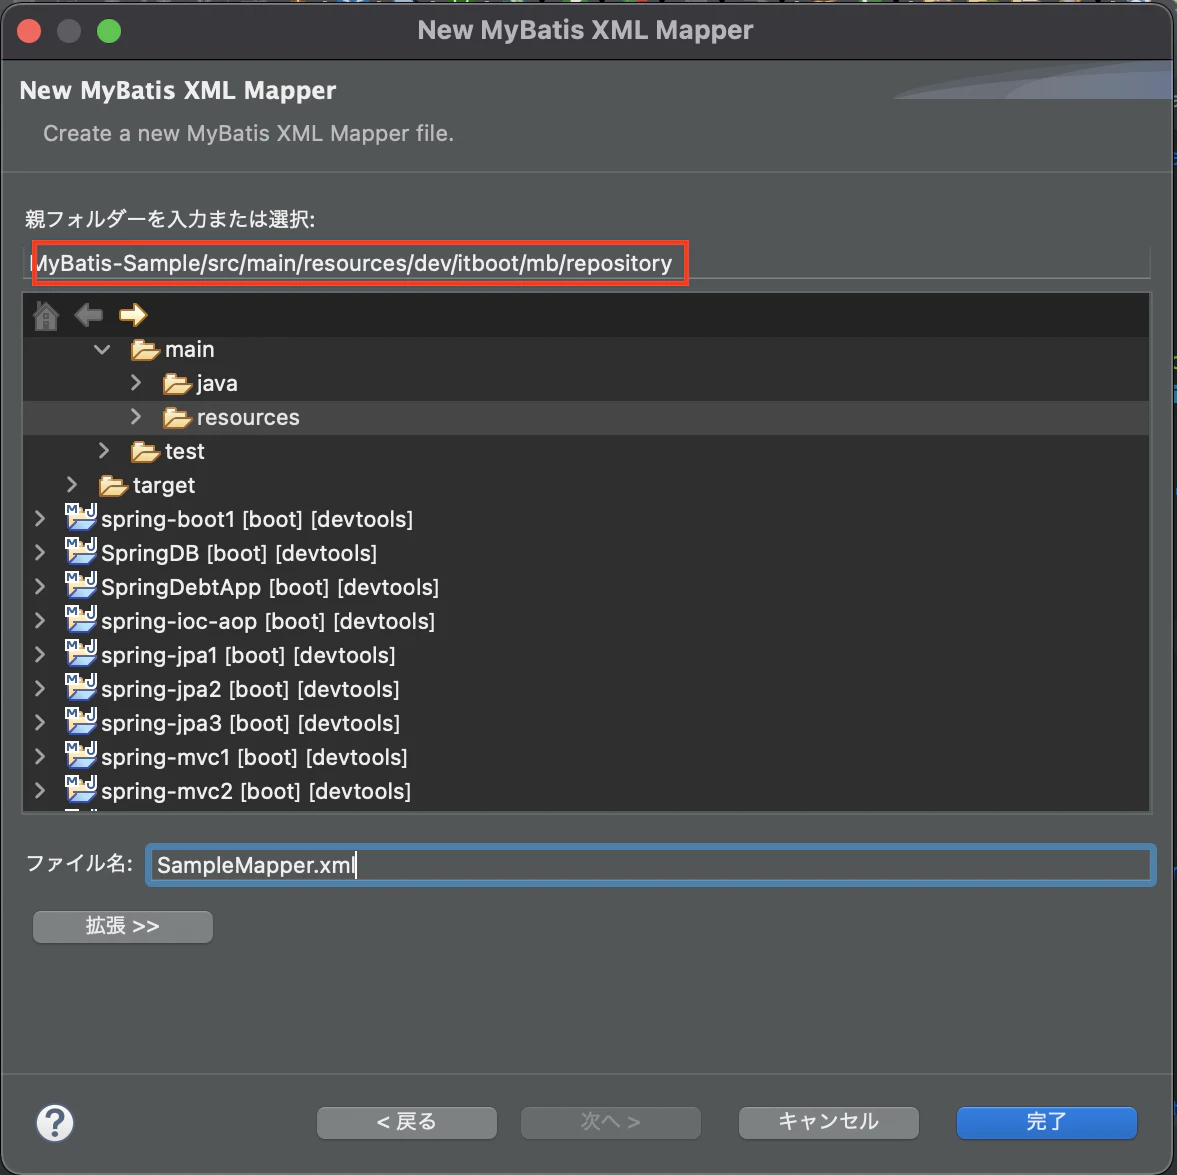1177x1175 pixels.
Task: Select spring-ioc-aop [boot] [devtools] label
Action: pyautogui.click(x=268, y=622)
